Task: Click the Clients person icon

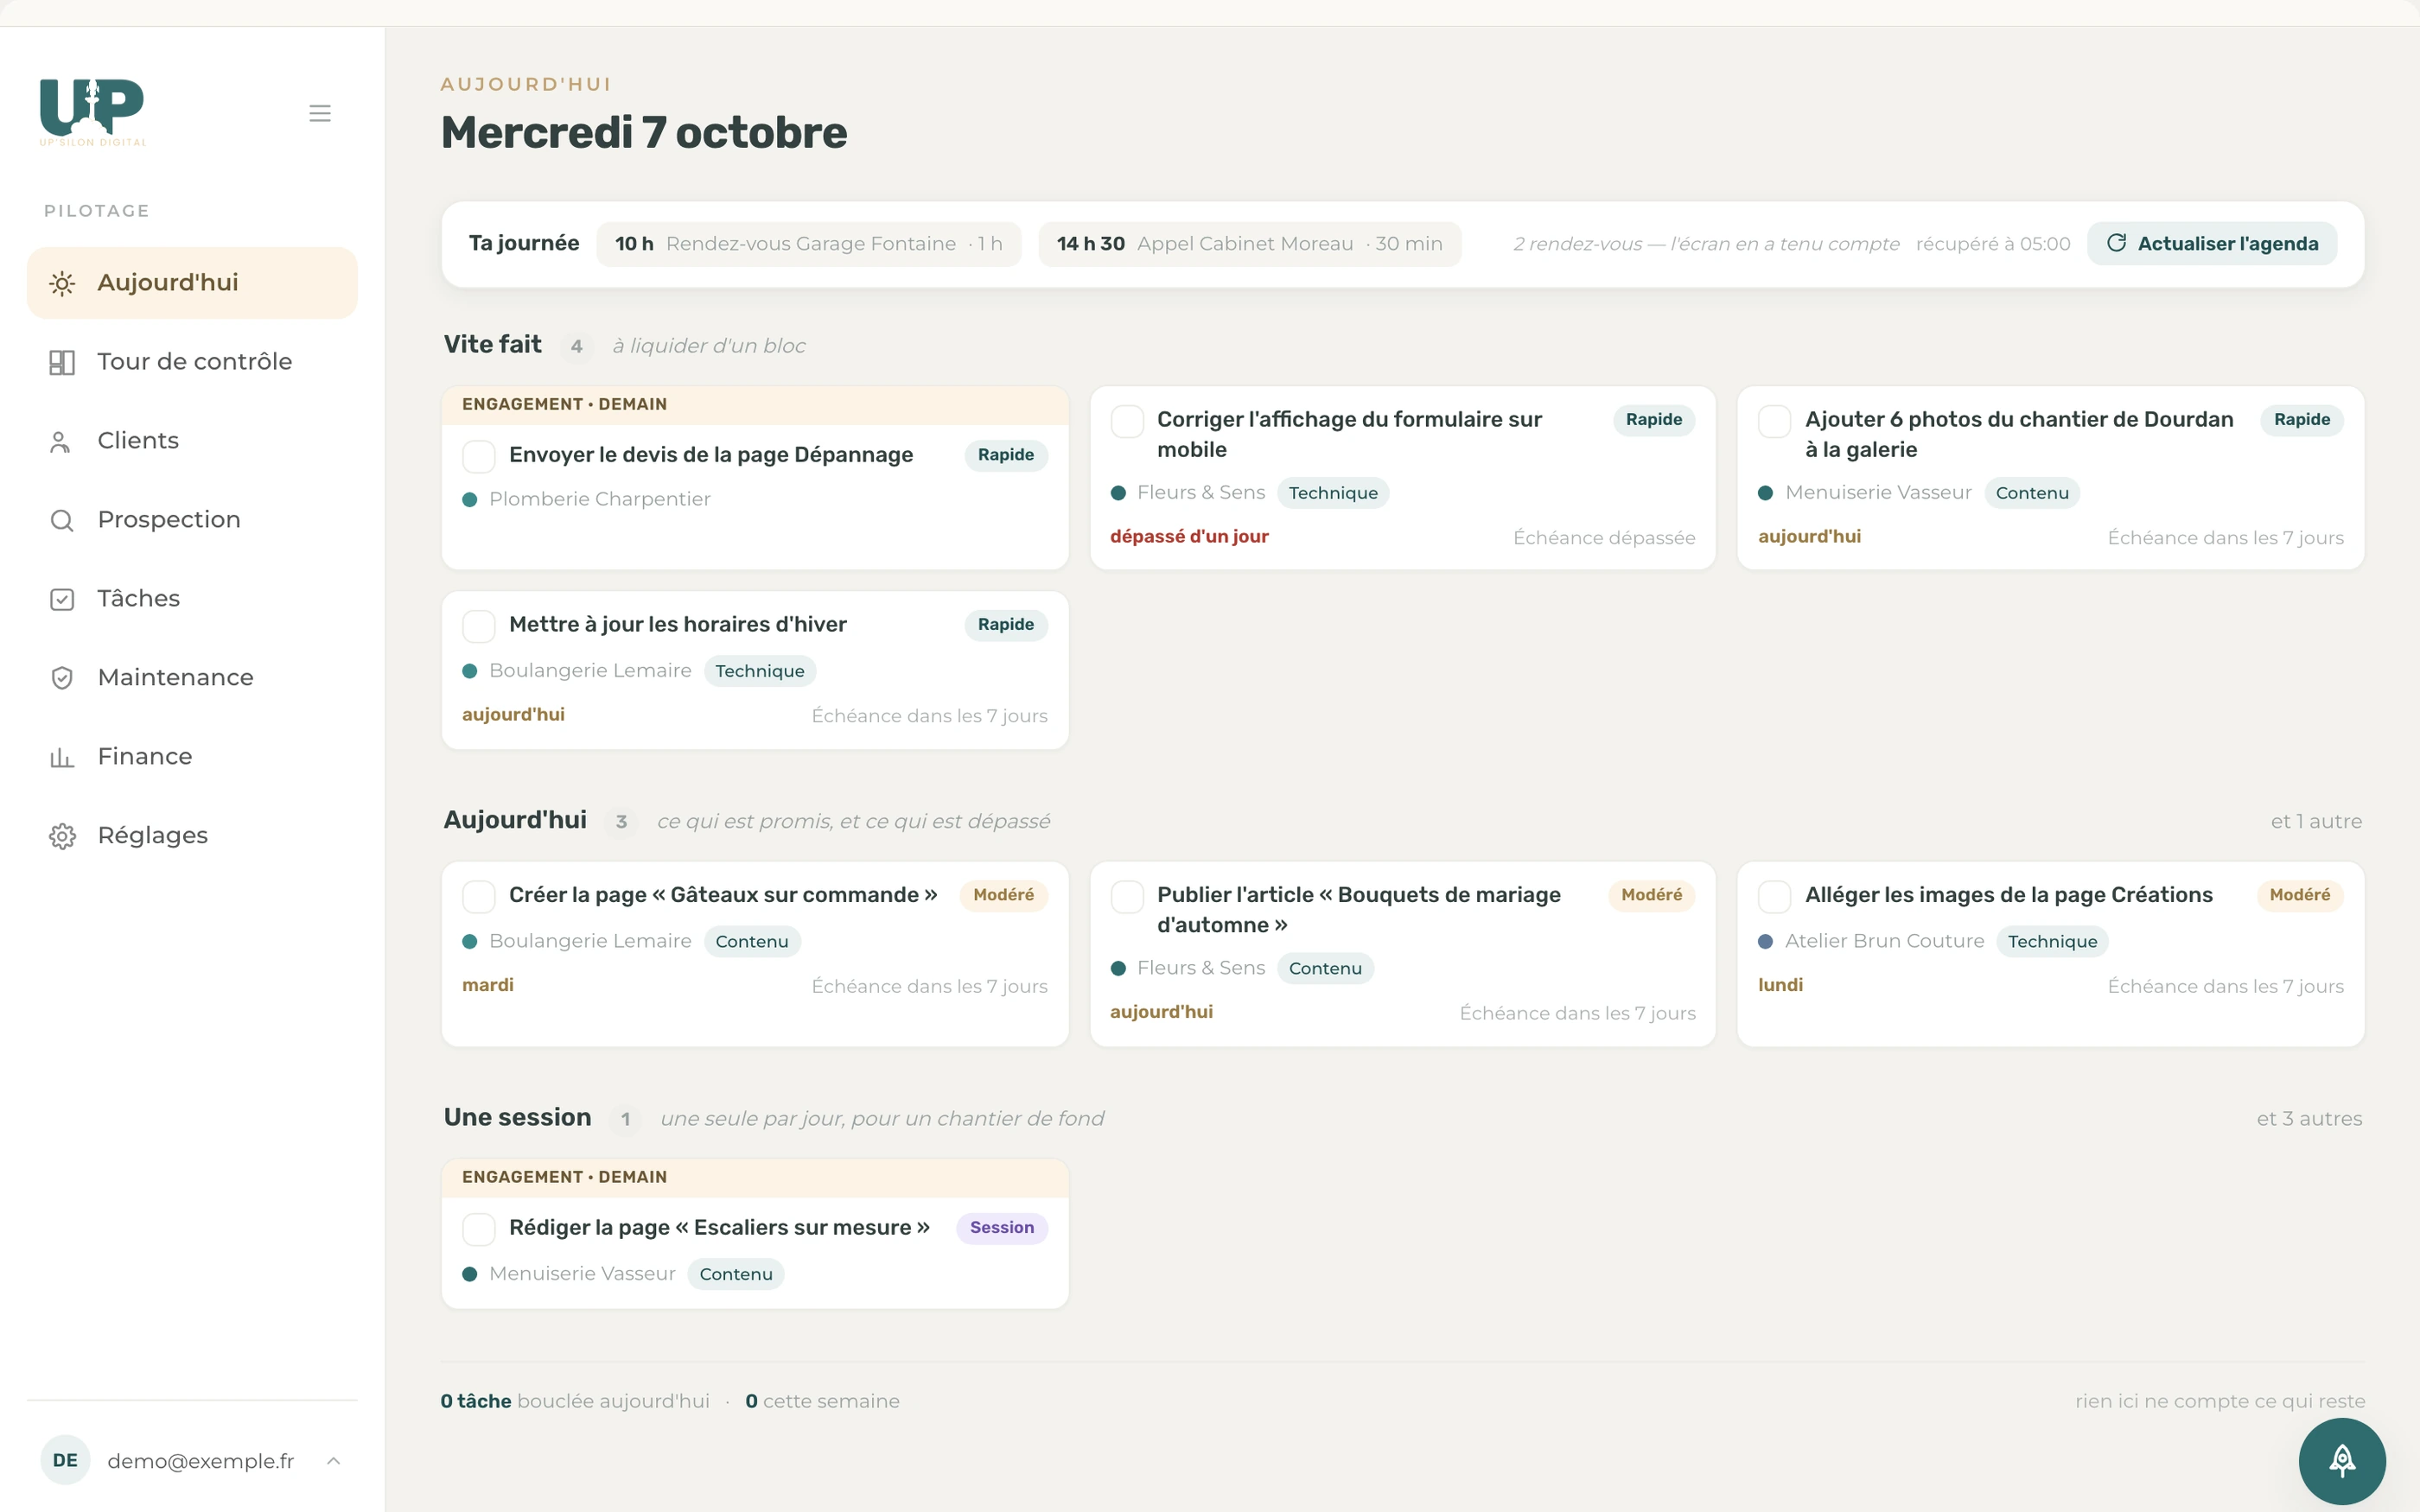Action: tap(60, 441)
